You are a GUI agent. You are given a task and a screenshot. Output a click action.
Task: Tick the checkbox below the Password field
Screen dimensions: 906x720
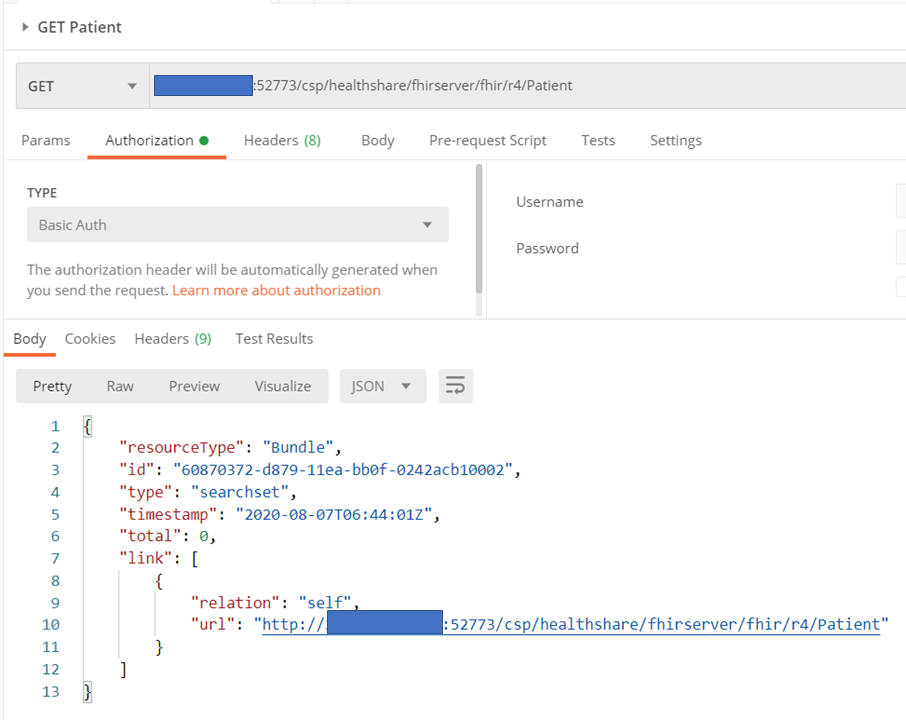(901, 288)
